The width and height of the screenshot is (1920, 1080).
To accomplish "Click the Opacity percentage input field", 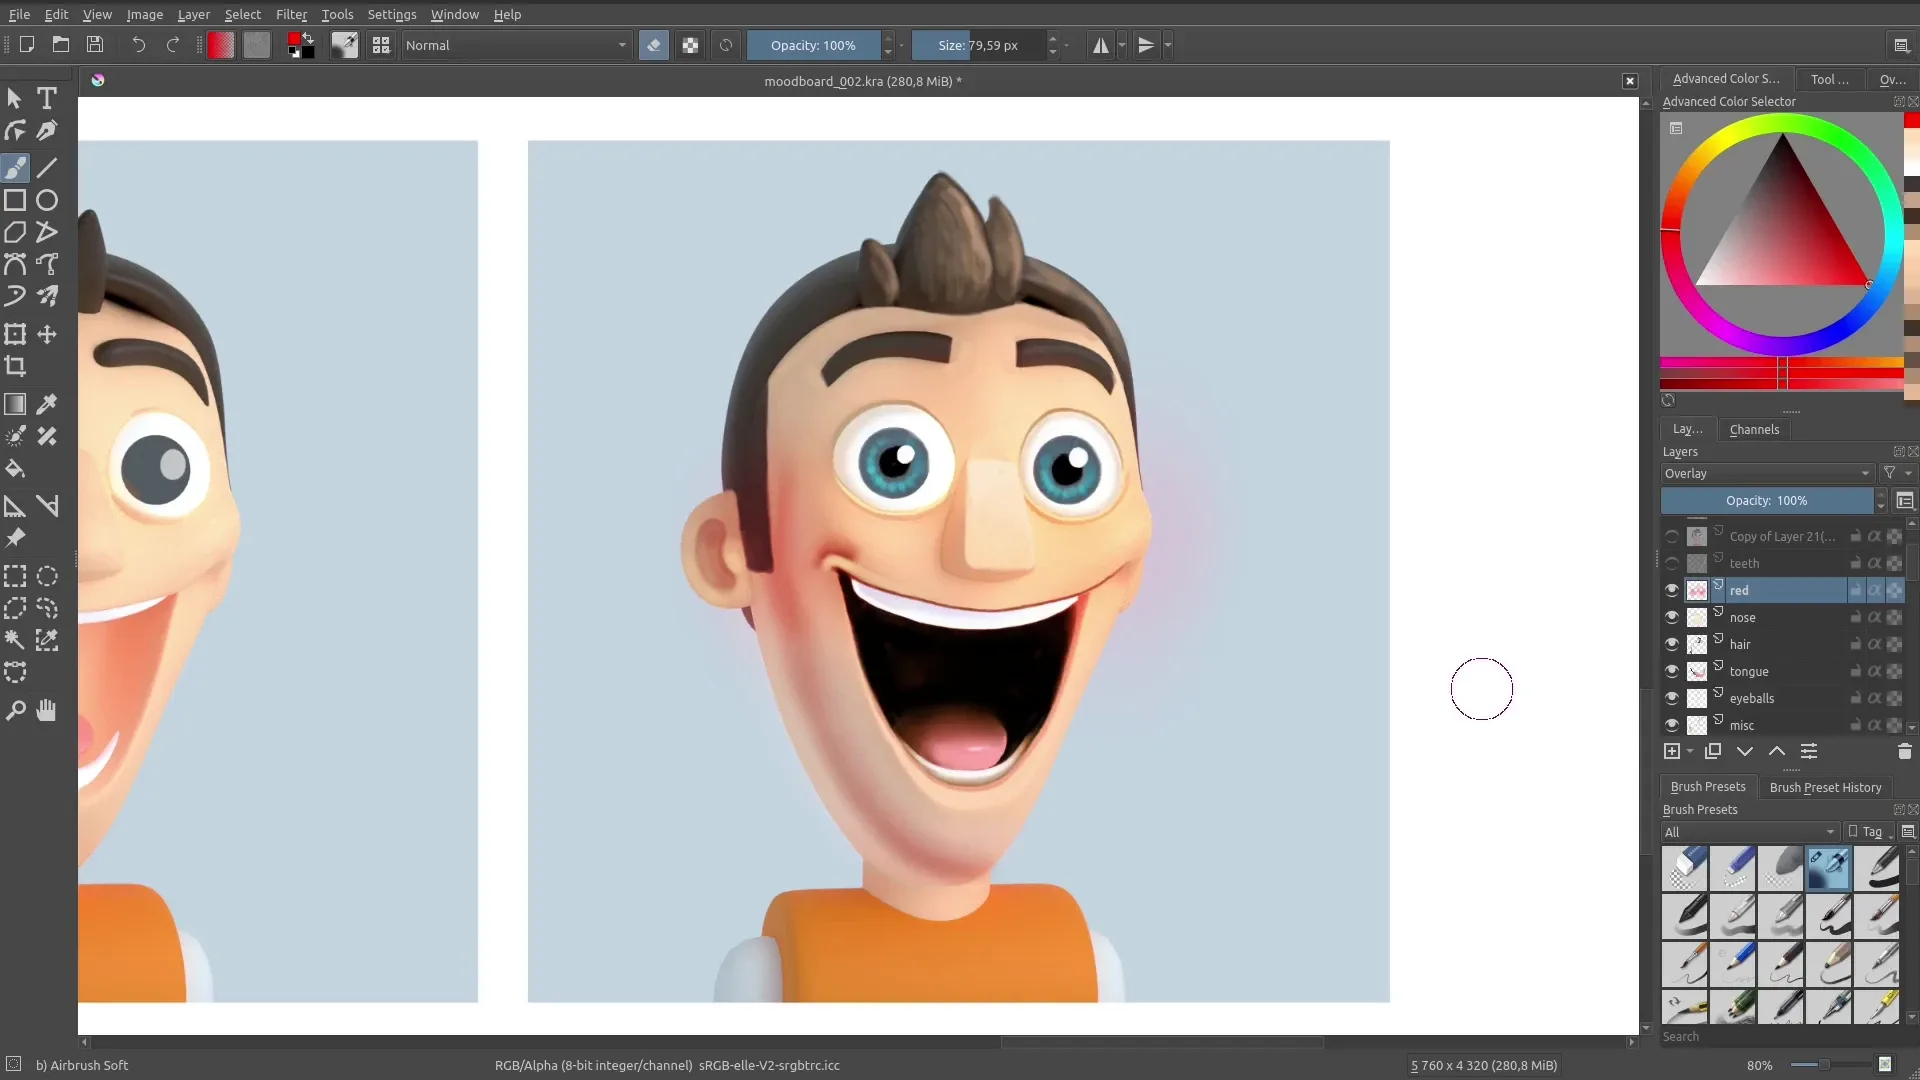I will [812, 45].
